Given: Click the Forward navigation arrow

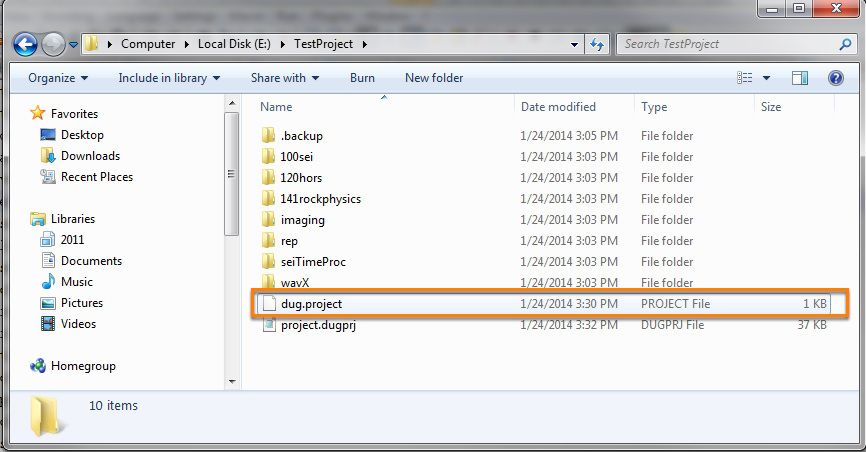Looking at the screenshot, I should tap(54, 44).
